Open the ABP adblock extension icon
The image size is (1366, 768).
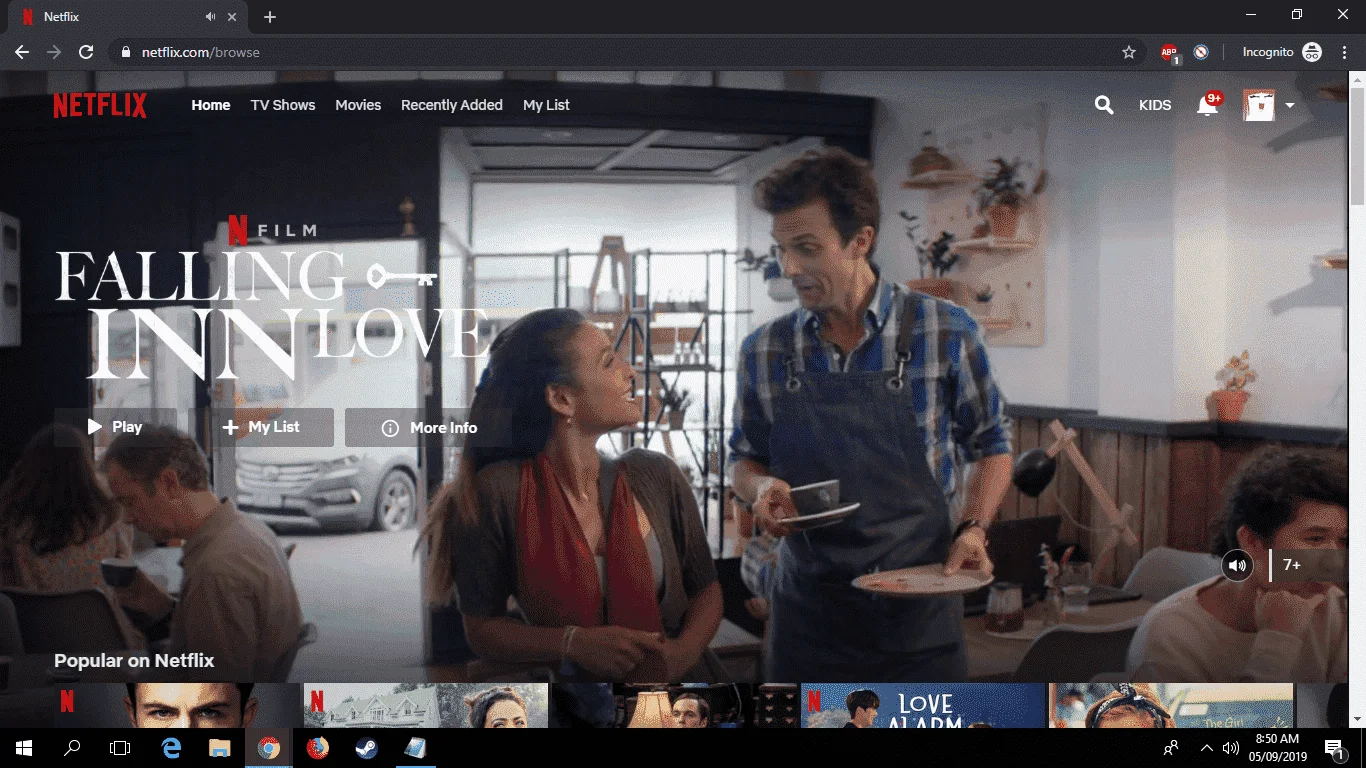(1170, 53)
